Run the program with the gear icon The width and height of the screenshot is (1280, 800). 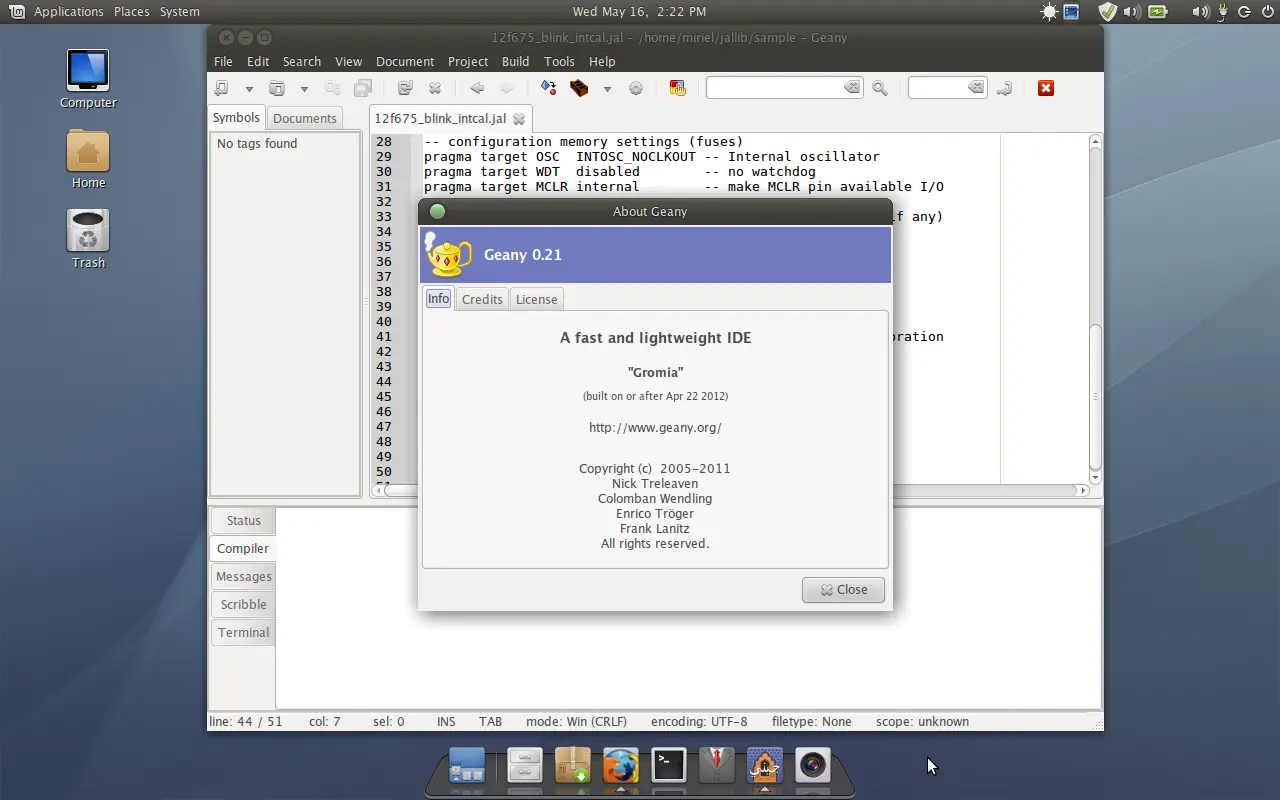pos(636,88)
